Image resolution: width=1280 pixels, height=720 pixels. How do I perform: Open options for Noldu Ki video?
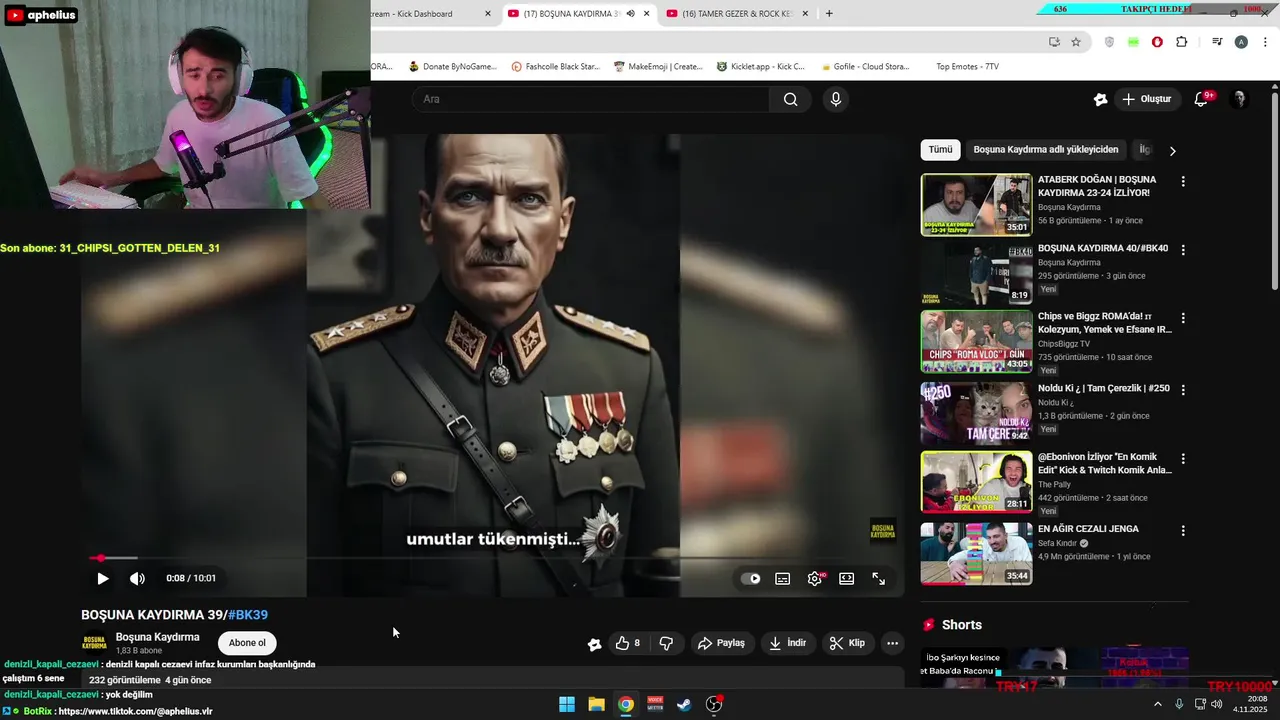point(1183,390)
